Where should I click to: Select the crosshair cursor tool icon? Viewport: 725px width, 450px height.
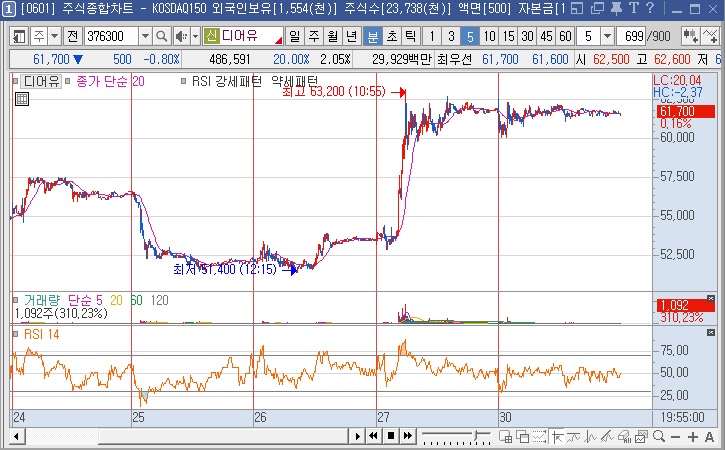(557, 436)
